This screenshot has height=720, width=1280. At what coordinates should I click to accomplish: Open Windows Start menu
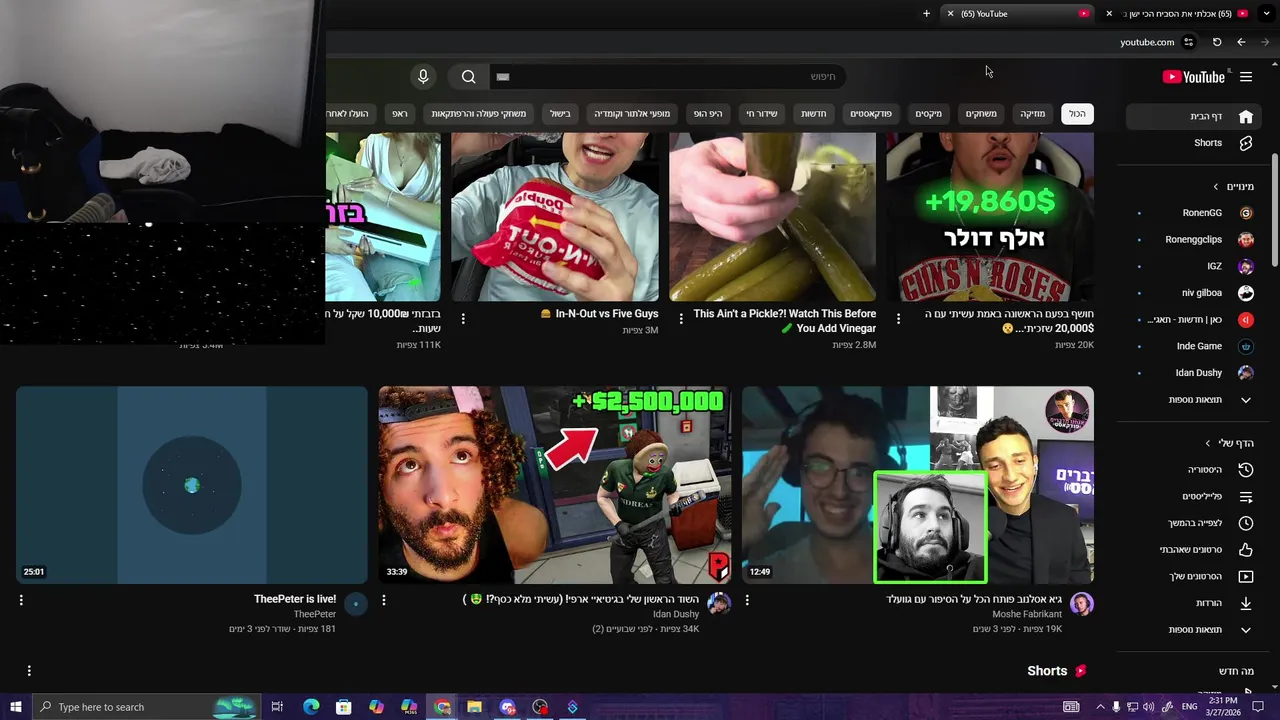15,707
